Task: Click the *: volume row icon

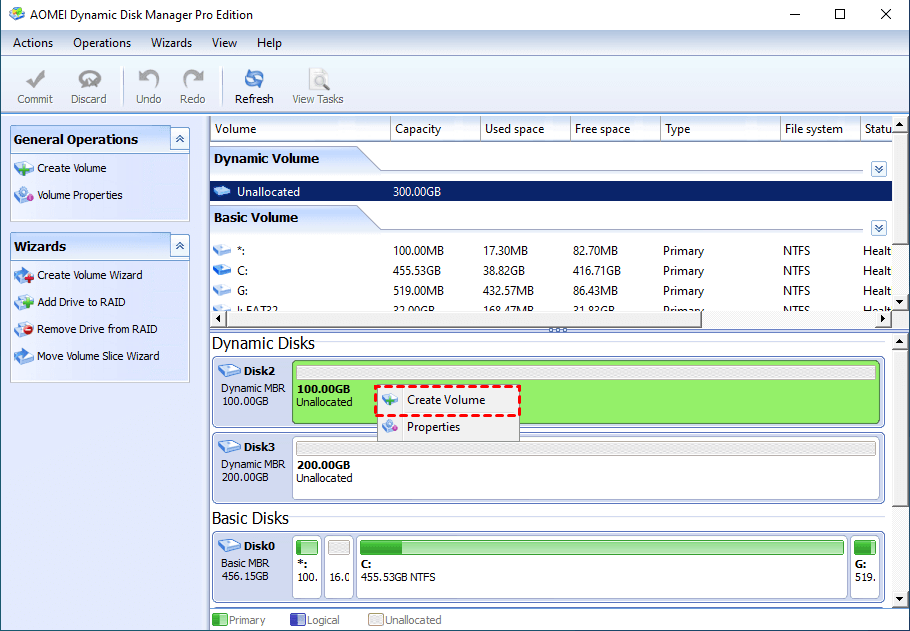Action: [x=222, y=251]
